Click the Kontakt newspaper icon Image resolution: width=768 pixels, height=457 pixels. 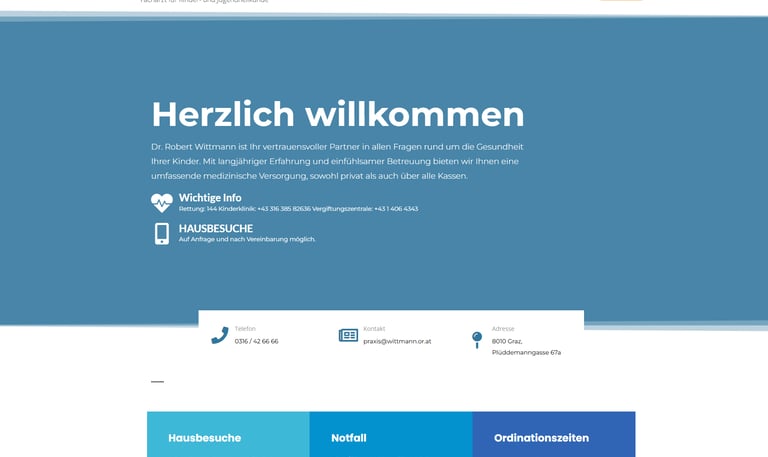point(348,335)
